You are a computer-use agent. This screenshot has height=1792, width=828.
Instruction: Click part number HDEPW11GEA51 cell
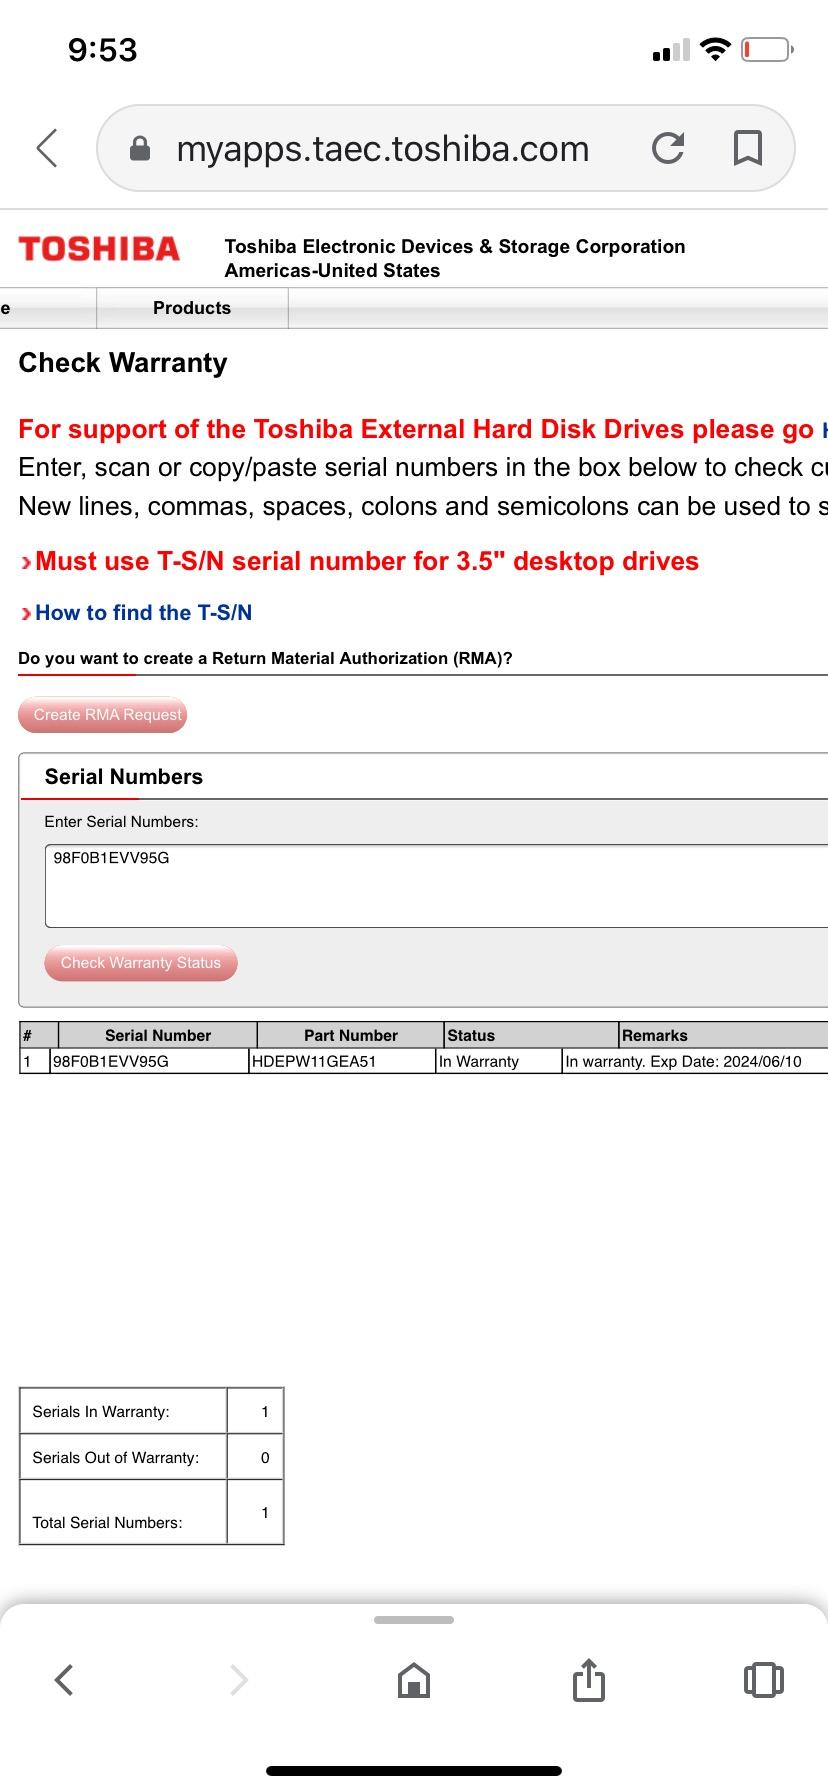(x=342, y=1061)
